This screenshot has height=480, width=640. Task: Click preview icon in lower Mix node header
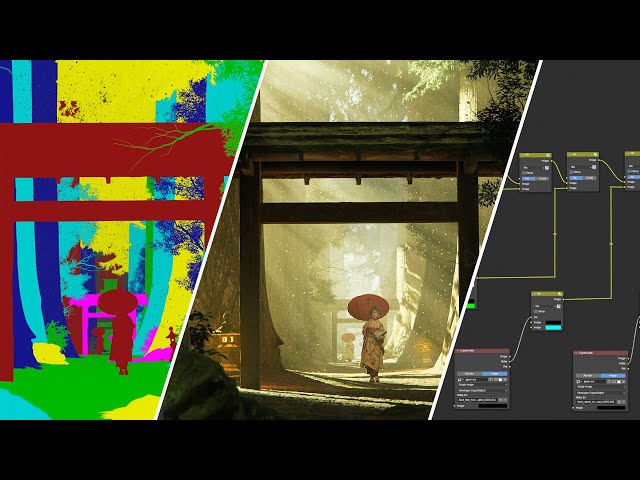pos(560,294)
